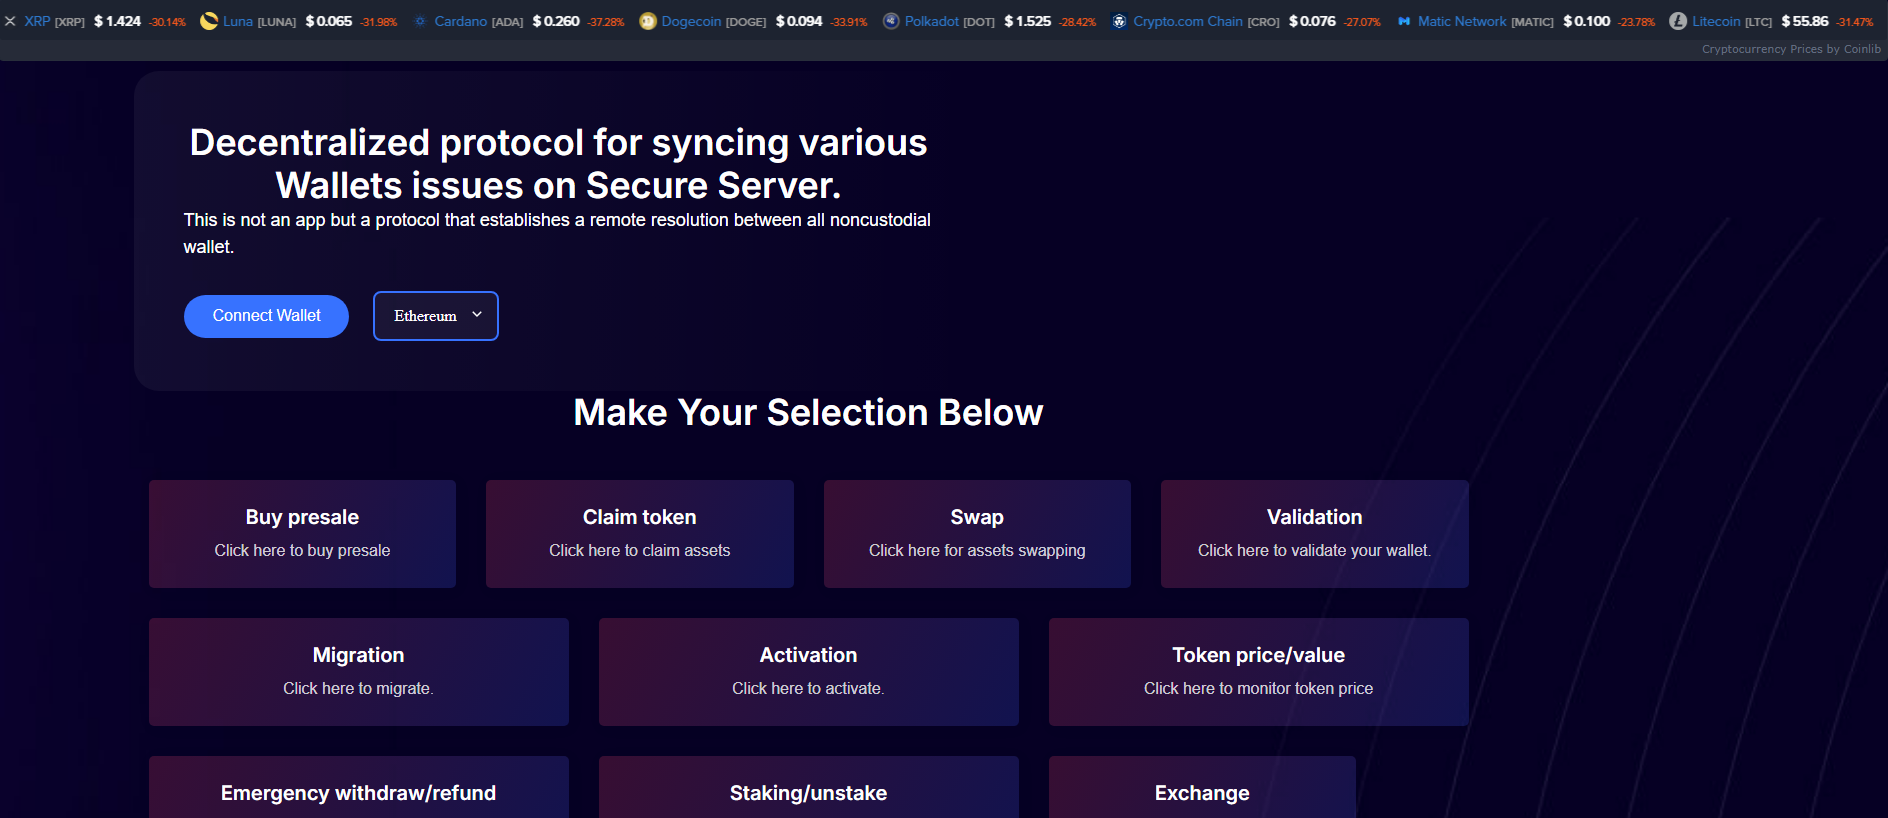The image size is (1888, 818).
Task: Open the Cardano ticker link
Action: [x=478, y=21]
